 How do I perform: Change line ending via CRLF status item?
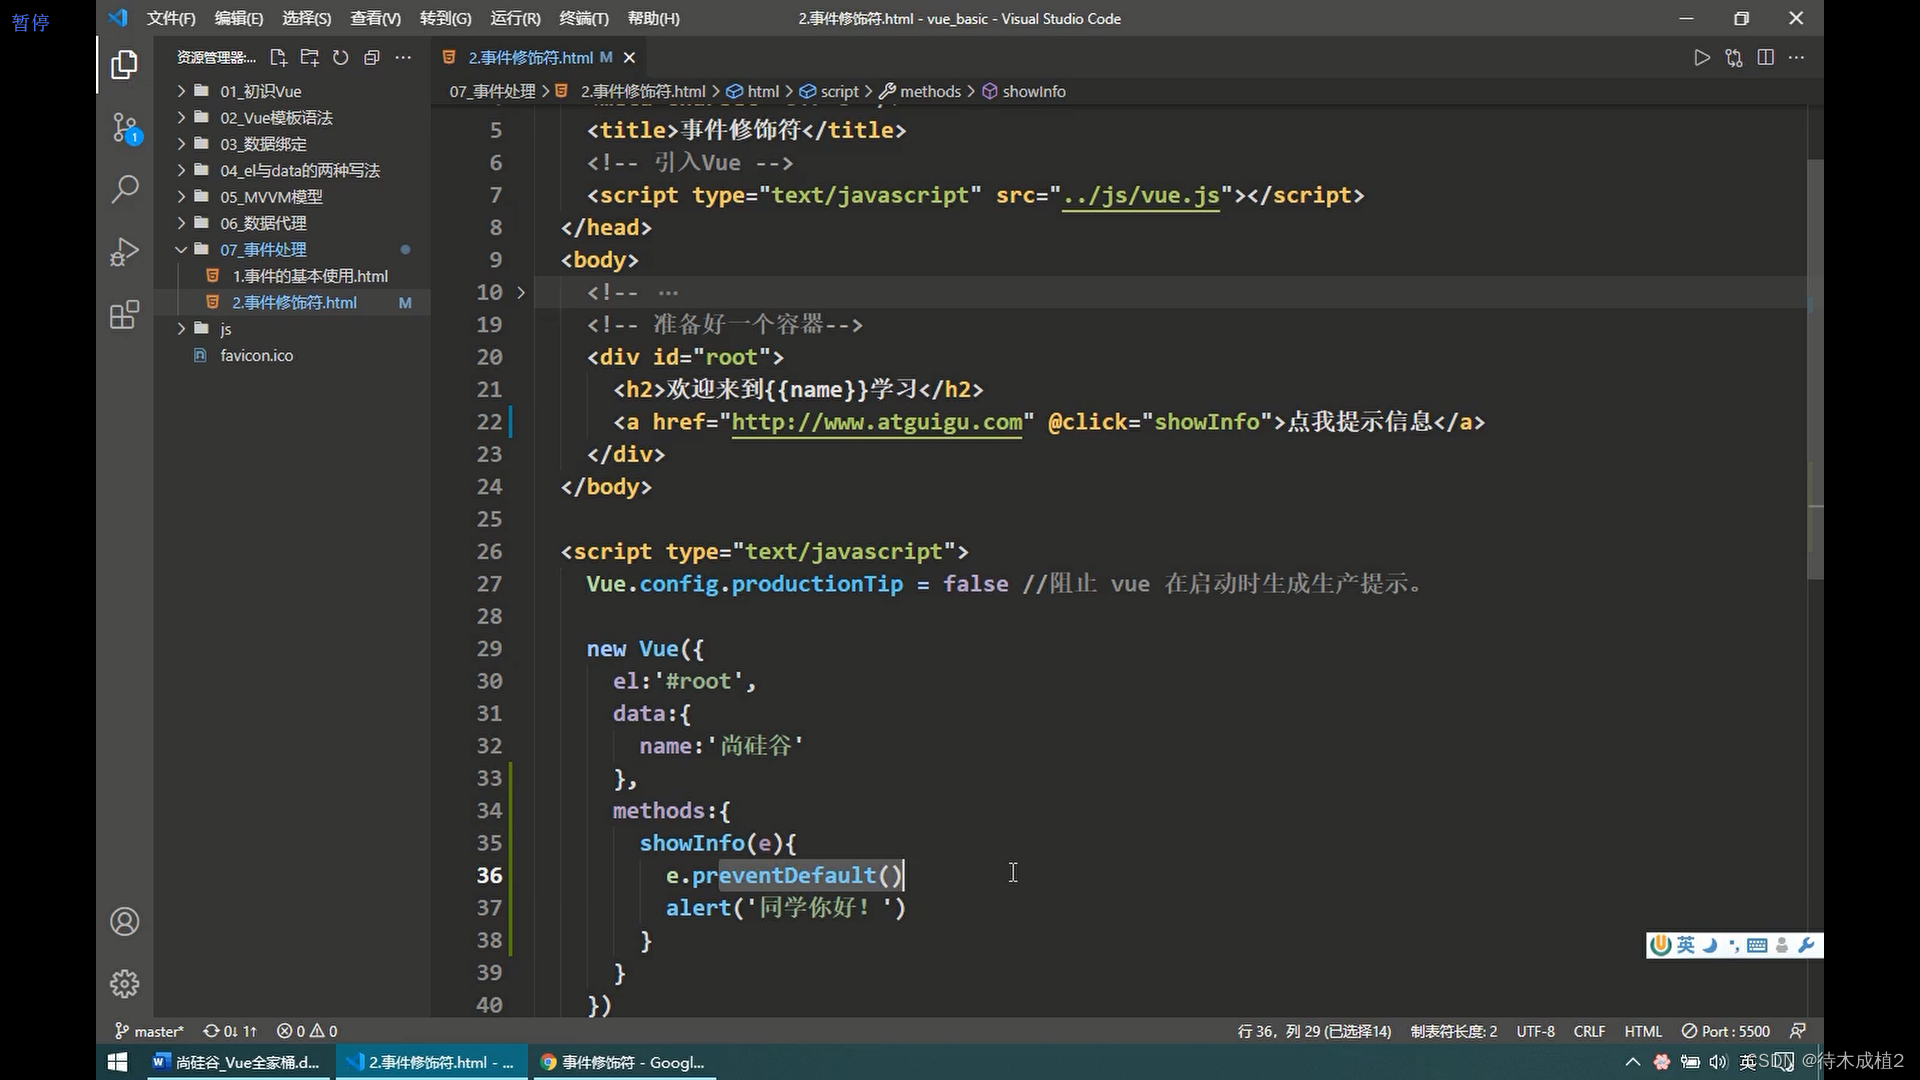[x=1589, y=1031]
